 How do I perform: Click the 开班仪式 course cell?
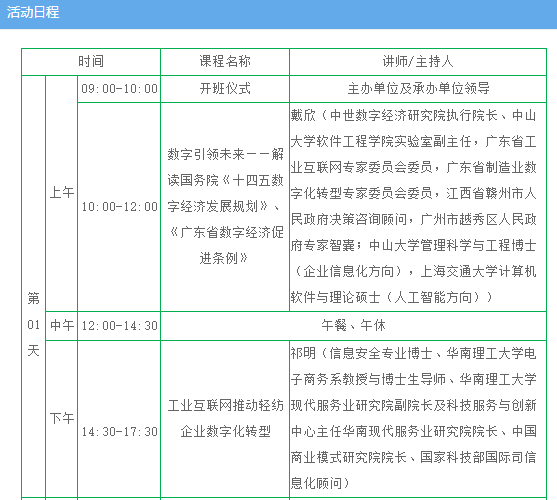click(225, 89)
